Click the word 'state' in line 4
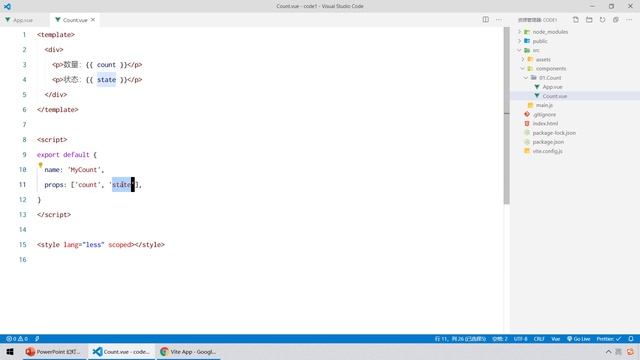Image resolution: width=640 pixels, height=360 pixels. pyautogui.click(x=107, y=80)
